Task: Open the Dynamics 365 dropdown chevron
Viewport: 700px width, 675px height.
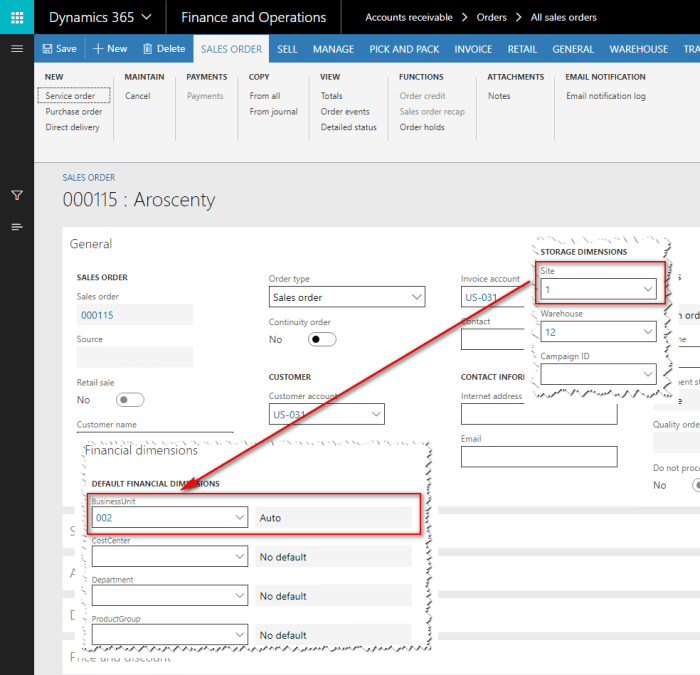Action: pyautogui.click(x=146, y=17)
